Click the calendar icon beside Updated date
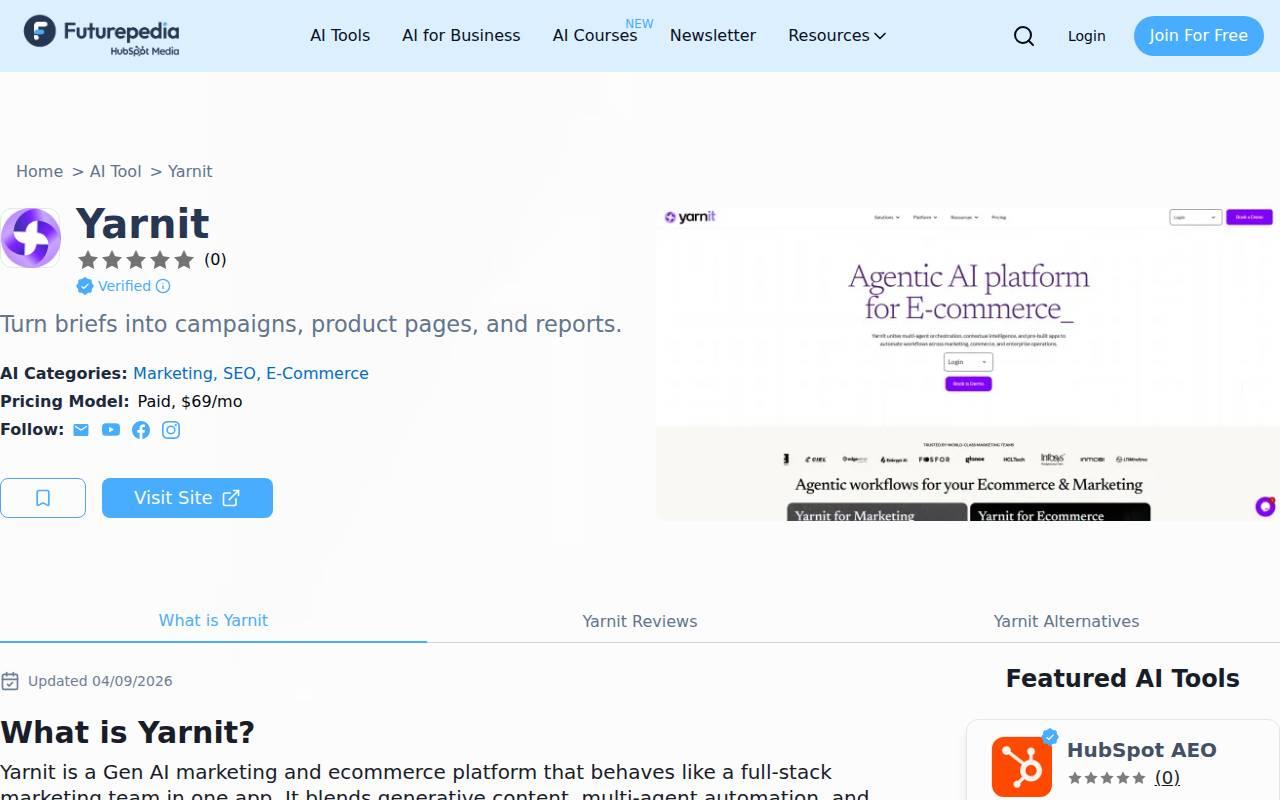1280x800 pixels. point(10,681)
